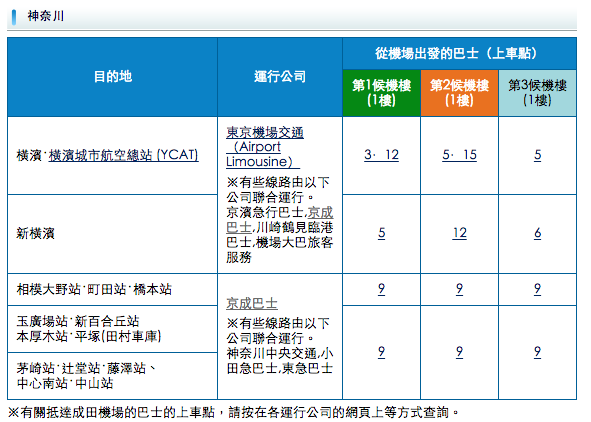Click the 玉廣場站·新百合丘站 destination cell
591x422 pixels.
[113, 329]
